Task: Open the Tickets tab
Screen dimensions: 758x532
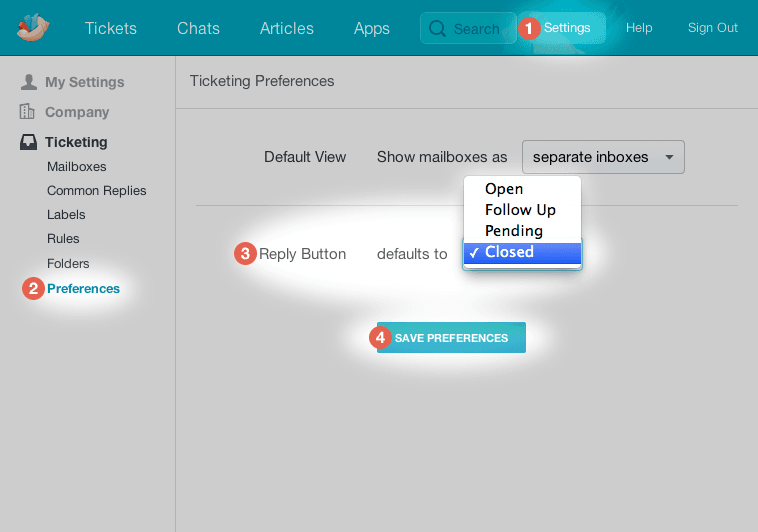Action: tap(110, 28)
